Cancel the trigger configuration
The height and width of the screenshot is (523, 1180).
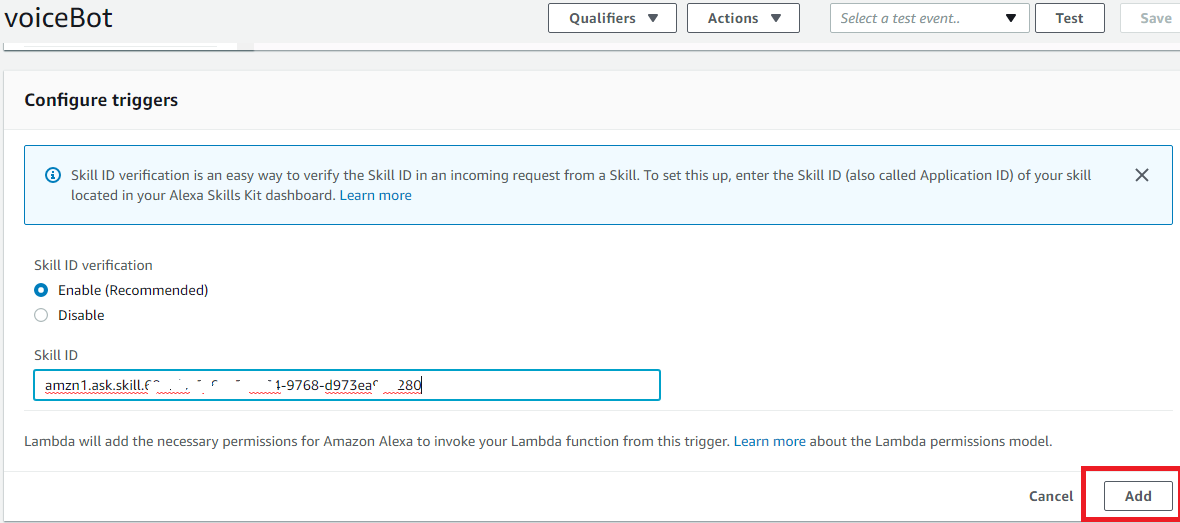(x=1051, y=496)
